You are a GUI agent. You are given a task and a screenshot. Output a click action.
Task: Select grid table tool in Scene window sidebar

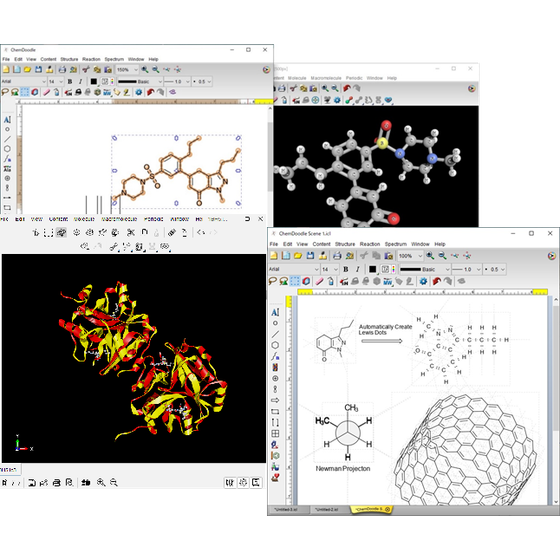[x=275, y=434]
